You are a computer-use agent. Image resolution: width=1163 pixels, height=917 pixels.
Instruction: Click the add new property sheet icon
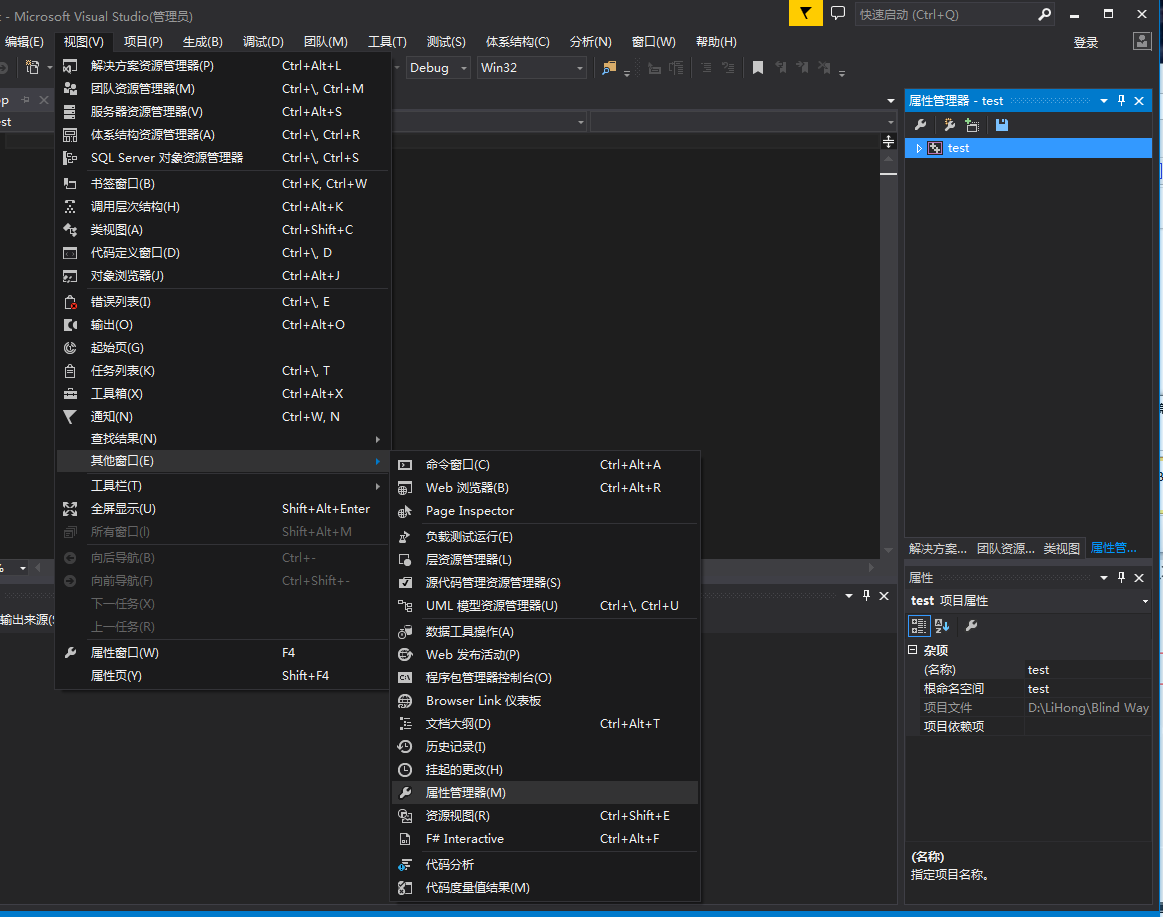click(x=949, y=125)
